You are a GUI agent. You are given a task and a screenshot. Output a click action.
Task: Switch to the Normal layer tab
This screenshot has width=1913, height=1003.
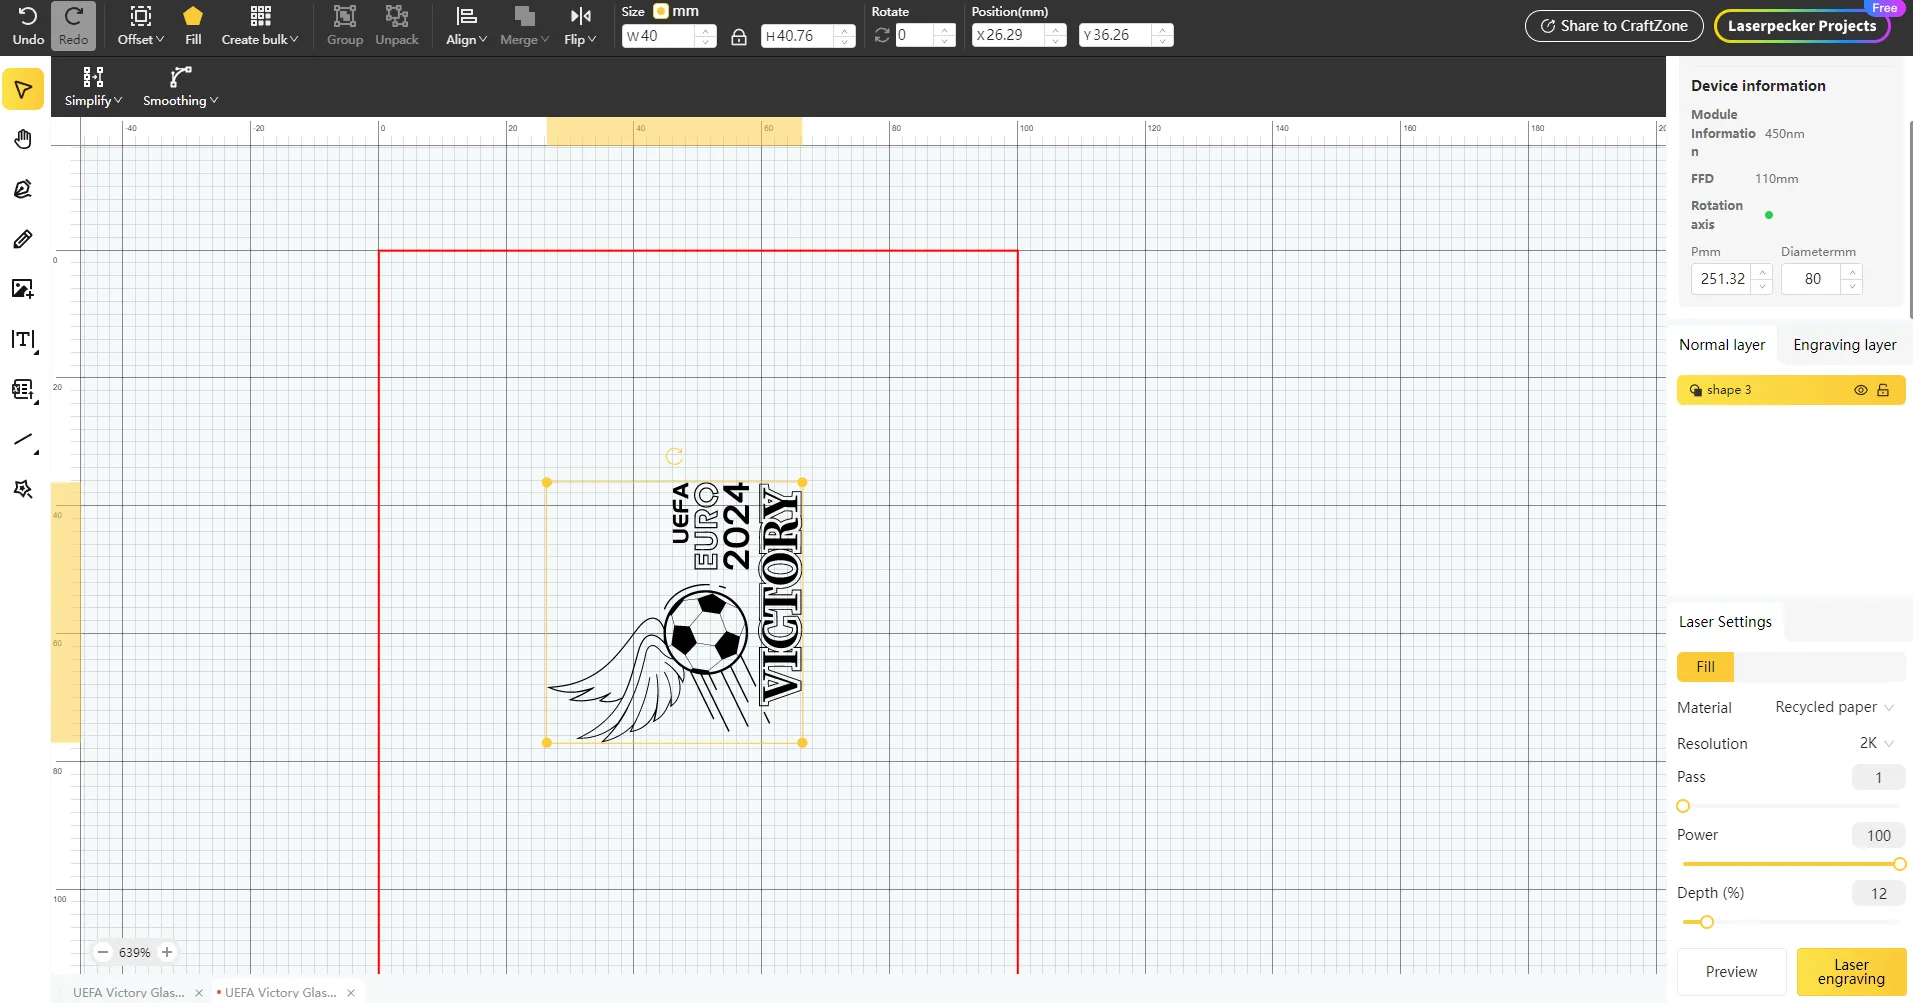coord(1722,345)
